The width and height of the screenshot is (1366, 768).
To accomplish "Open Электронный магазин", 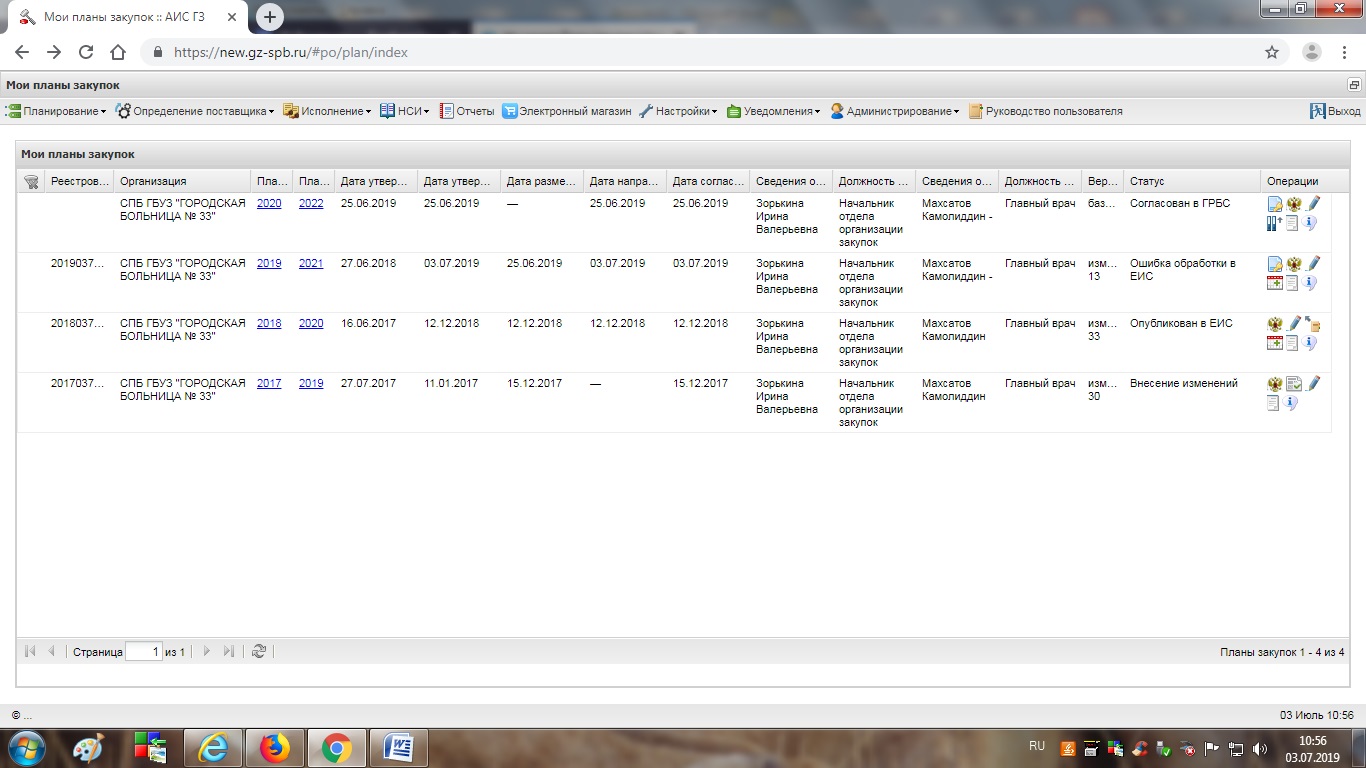I will (567, 111).
